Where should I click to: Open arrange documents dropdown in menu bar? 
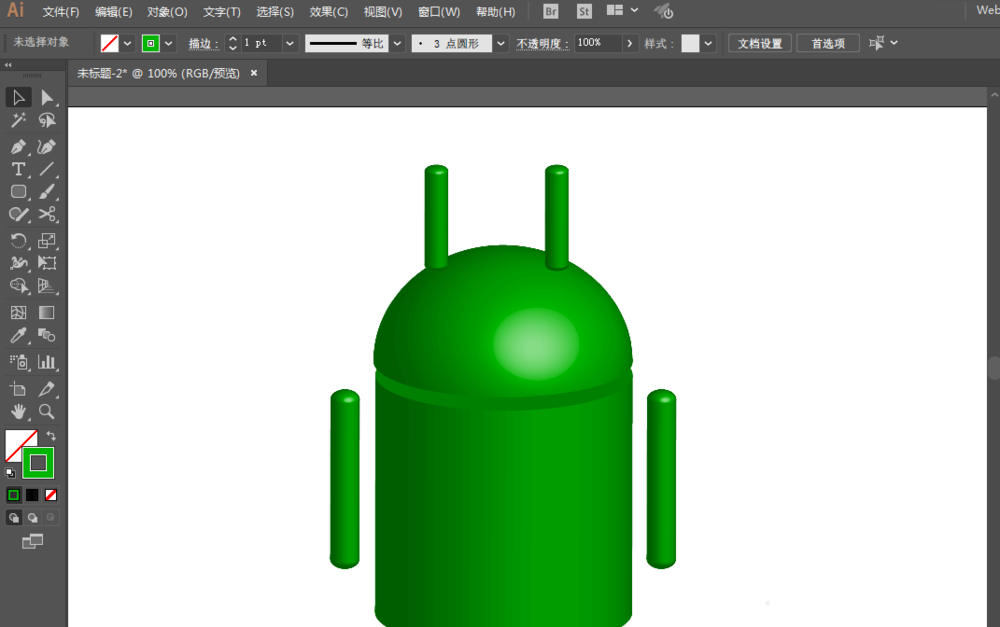pyautogui.click(x=634, y=10)
